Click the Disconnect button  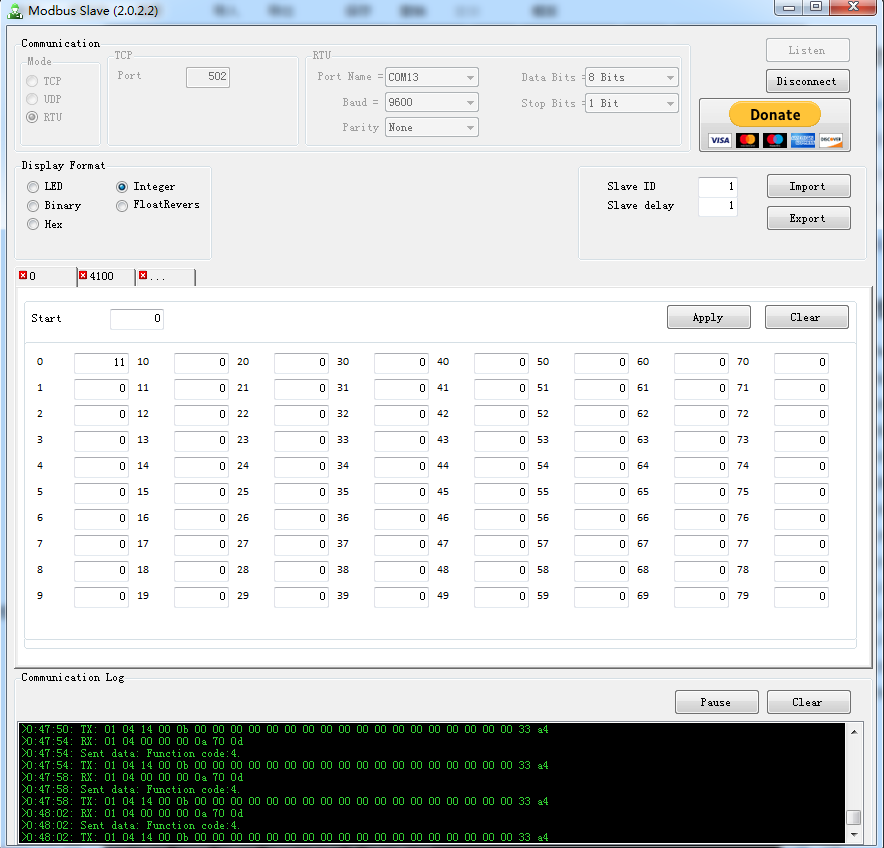point(807,81)
